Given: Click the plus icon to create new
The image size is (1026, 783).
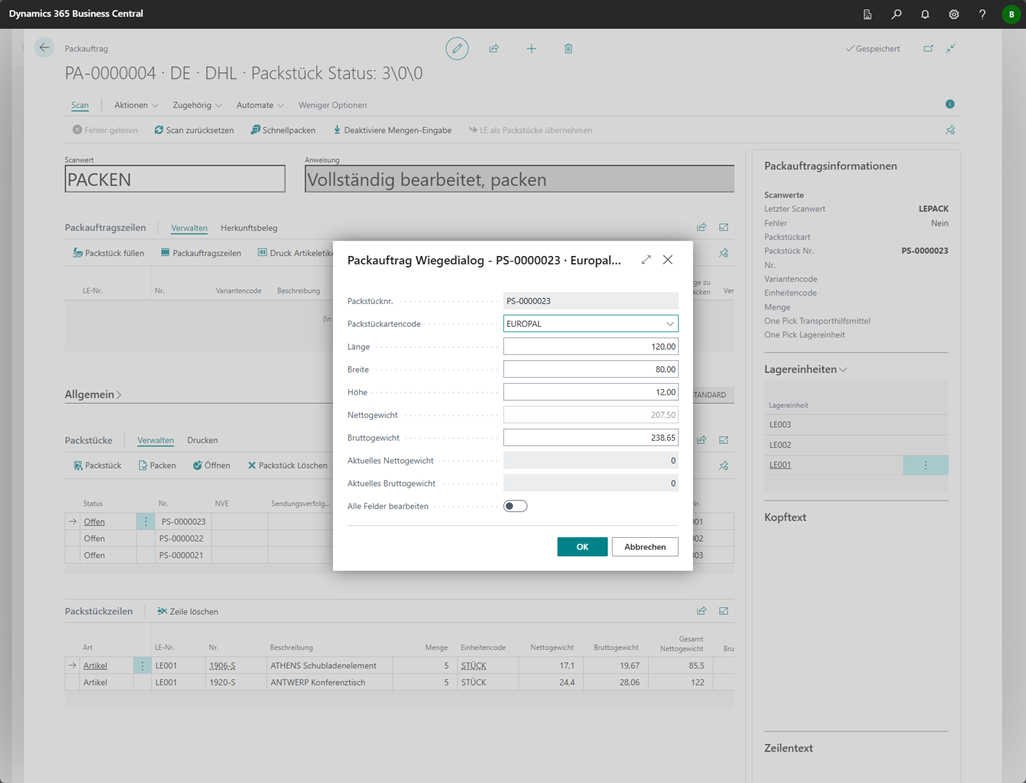Looking at the screenshot, I should (x=531, y=48).
